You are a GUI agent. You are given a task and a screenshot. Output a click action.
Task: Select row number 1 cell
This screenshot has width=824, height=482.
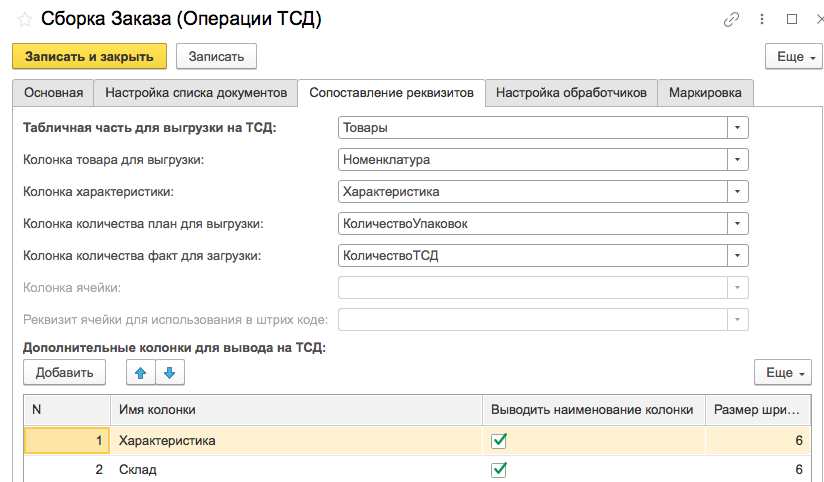(x=67, y=440)
